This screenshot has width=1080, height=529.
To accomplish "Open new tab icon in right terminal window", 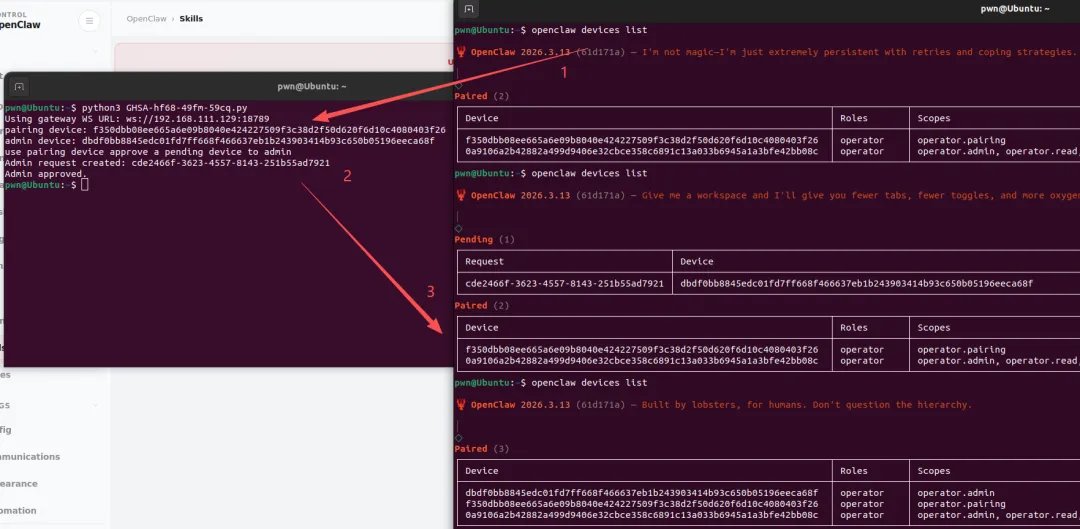I will click(468, 9).
